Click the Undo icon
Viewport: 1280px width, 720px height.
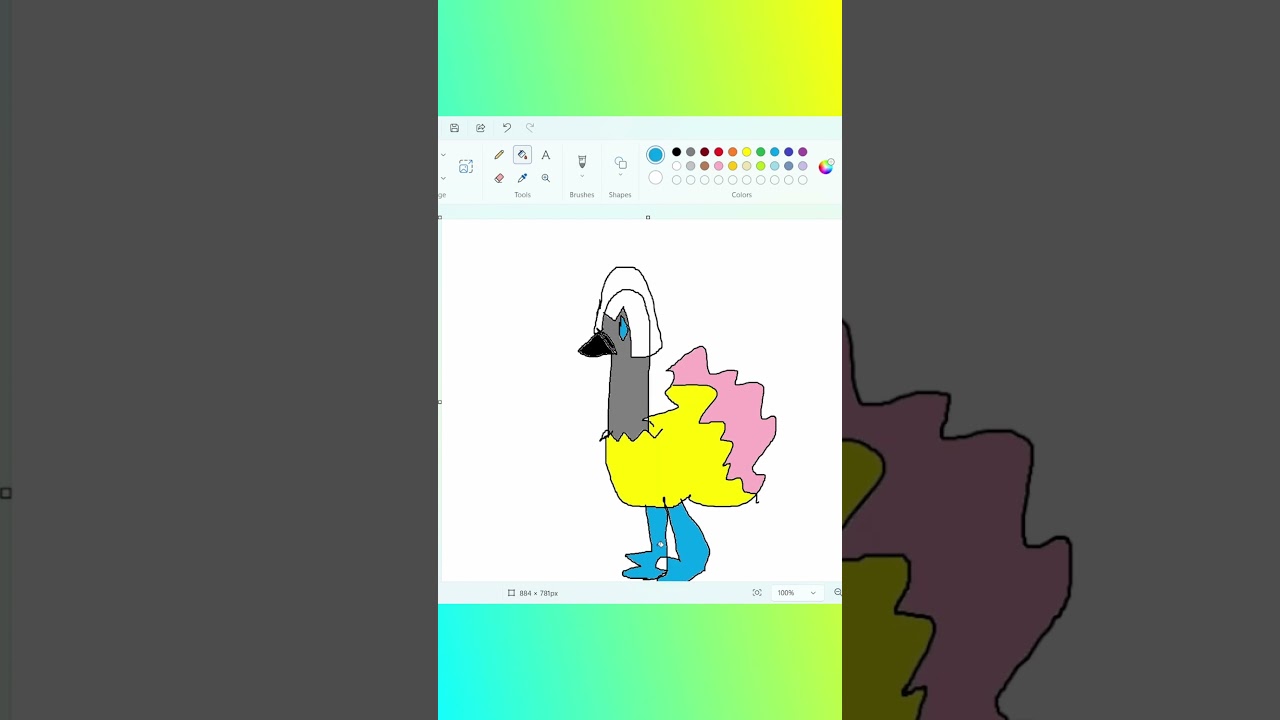click(x=506, y=128)
